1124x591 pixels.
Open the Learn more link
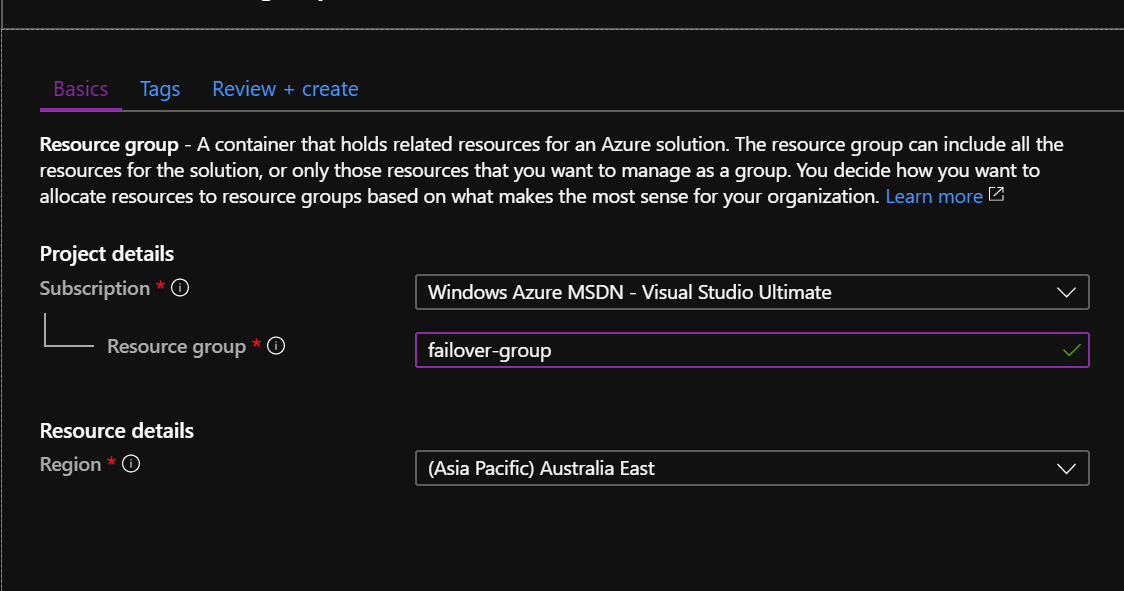[x=932, y=196]
